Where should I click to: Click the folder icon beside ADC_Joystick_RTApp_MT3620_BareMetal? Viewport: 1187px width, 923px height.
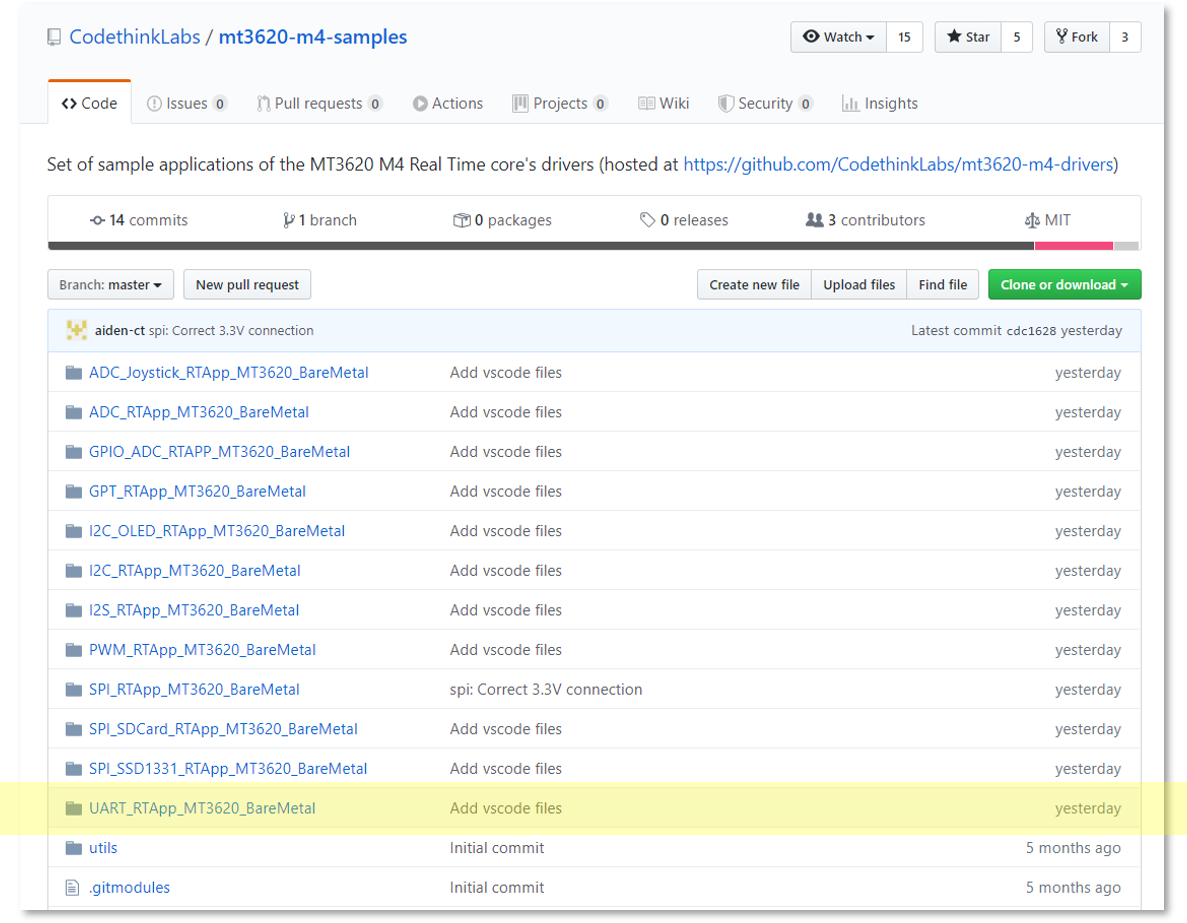[x=73, y=373]
